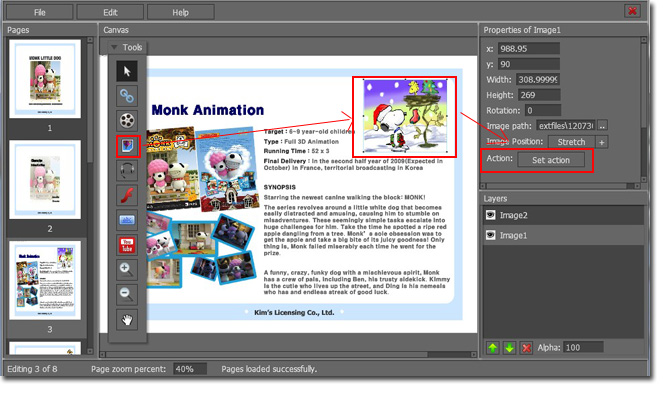The width and height of the screenshot is (665, 394).
Task: Collapse the Tools panel triangle
Action: (114, 48)
